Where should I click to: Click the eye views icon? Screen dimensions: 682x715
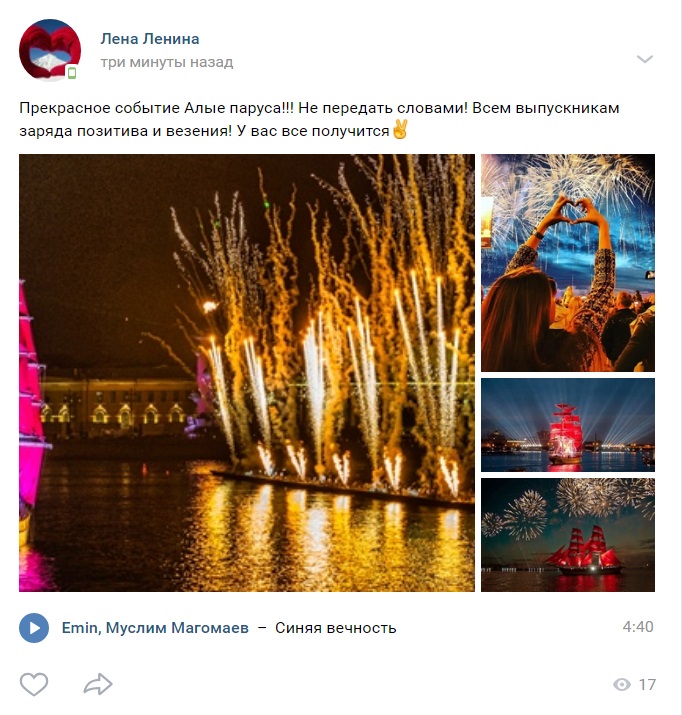click(621, 684)
